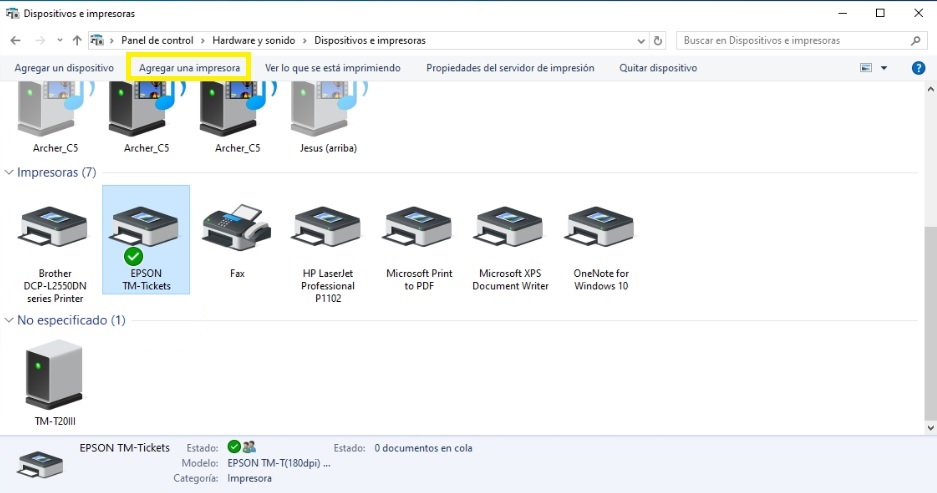Viewport: 937px width, 493px height.
Task: Click the No especificado (1) header text
Action: (x=71, y=320)
